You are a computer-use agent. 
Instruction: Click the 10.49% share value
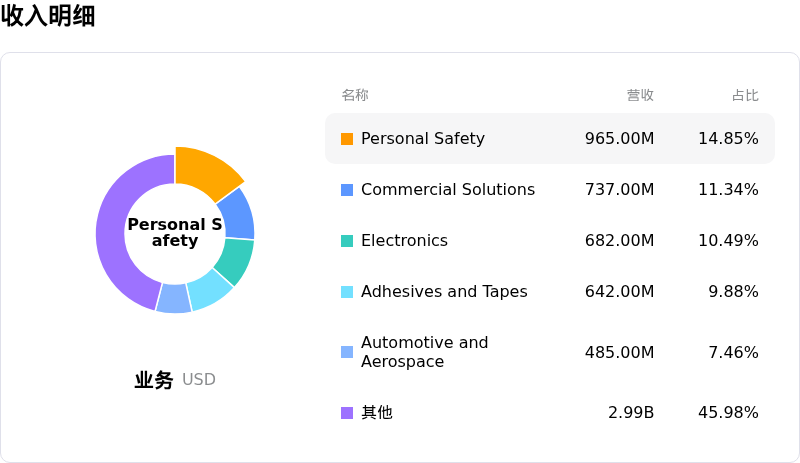coord(728,240)
